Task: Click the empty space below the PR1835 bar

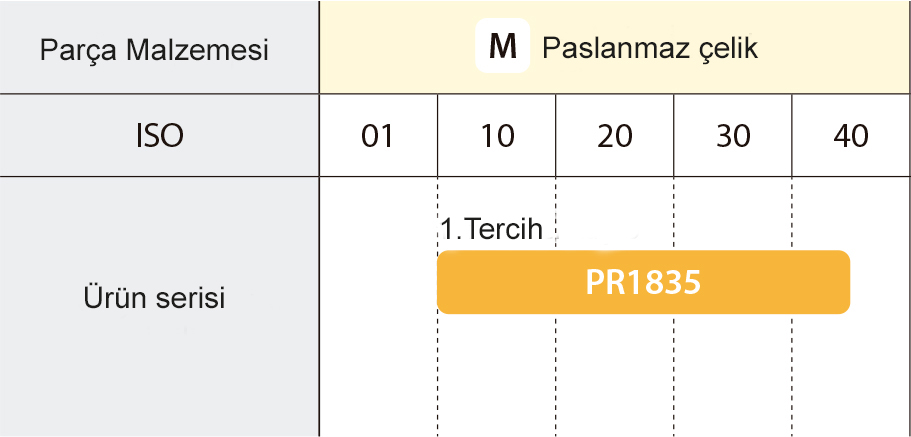Action: [x=643, y=375]
